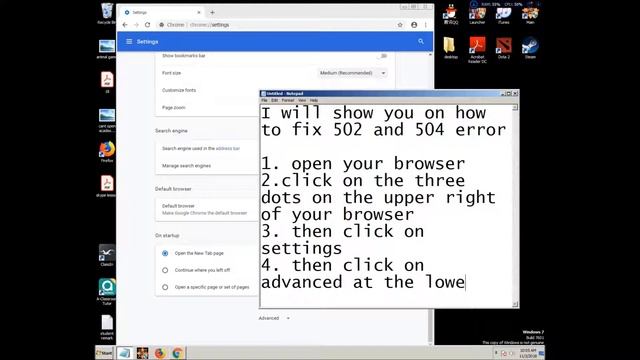Click inside the Notepad text area
This screenshot has height=360, width=640.
click(386, 206)
